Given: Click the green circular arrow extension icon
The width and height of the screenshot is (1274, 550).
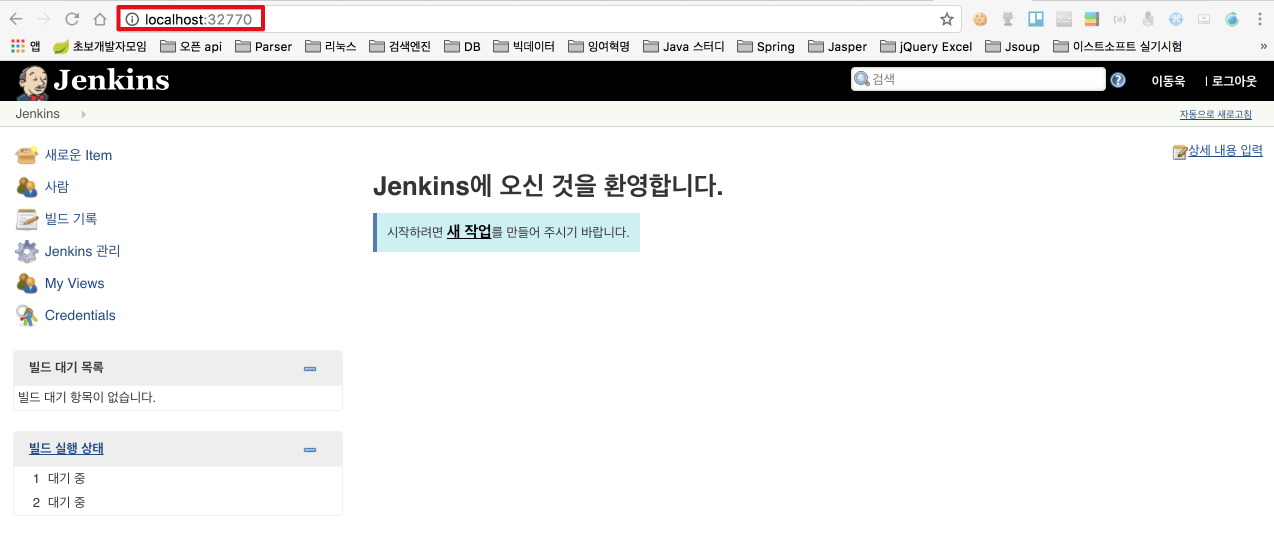Looking at the screenshot, I should click(1232, 19).
